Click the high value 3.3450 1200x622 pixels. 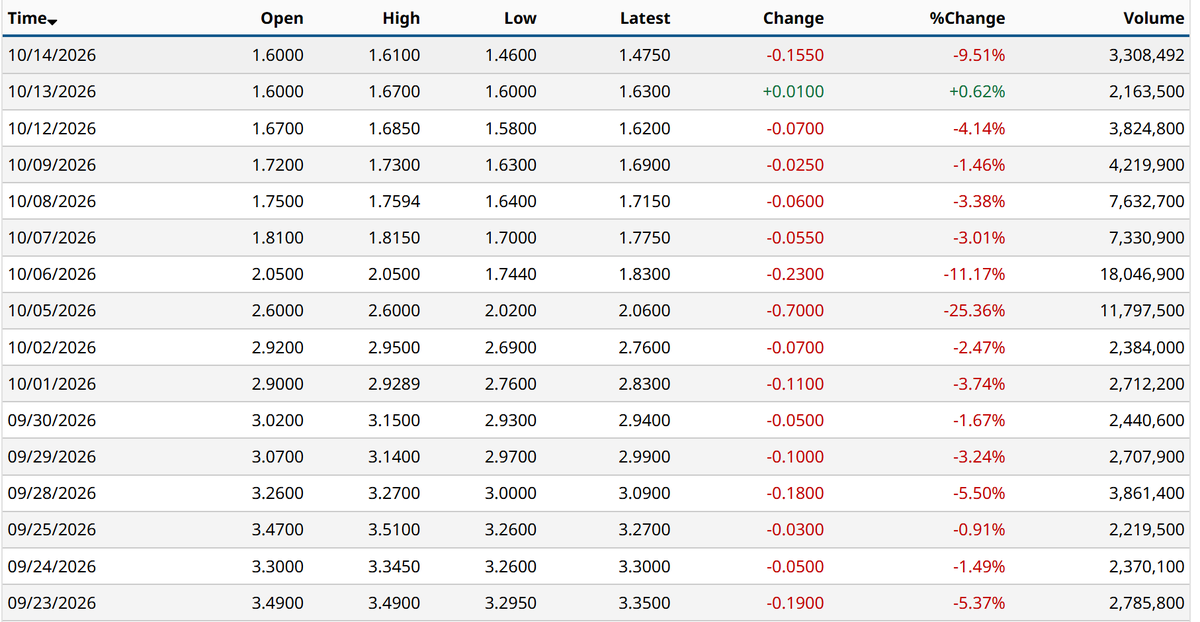pyautogui.click(x=395, y=567)
